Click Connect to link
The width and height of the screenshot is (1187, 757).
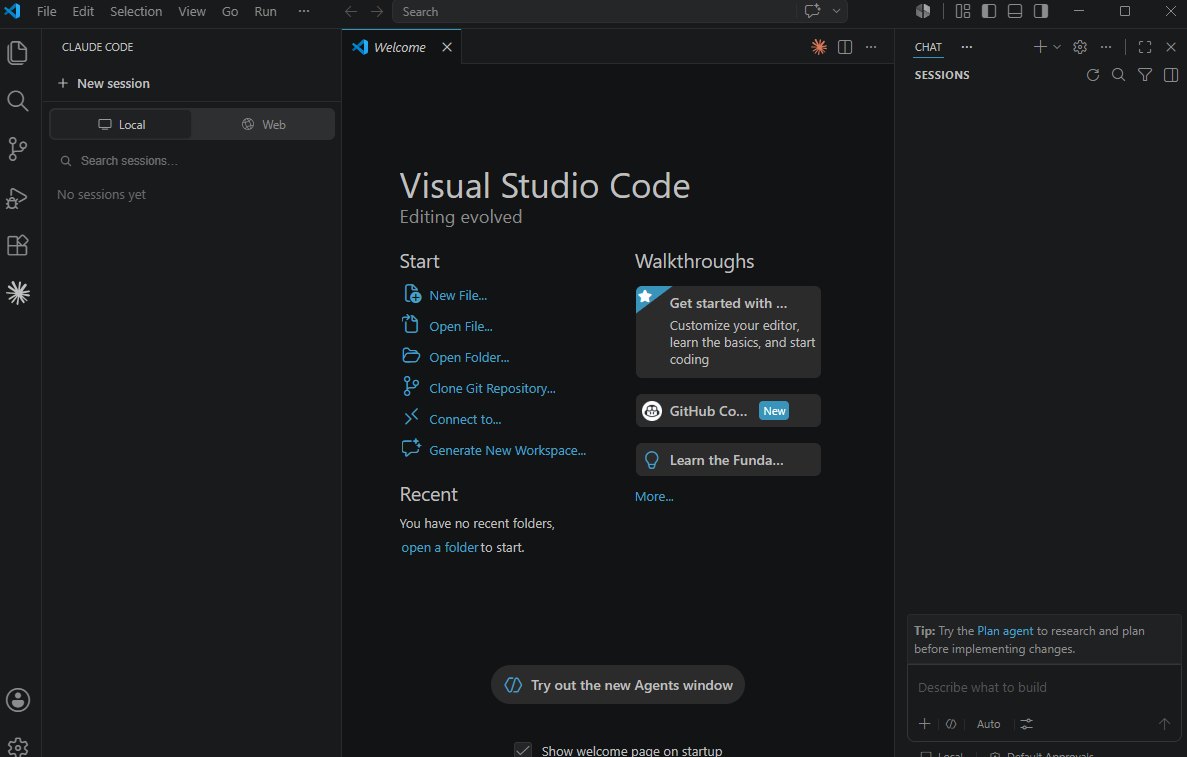tap(465, 419)
